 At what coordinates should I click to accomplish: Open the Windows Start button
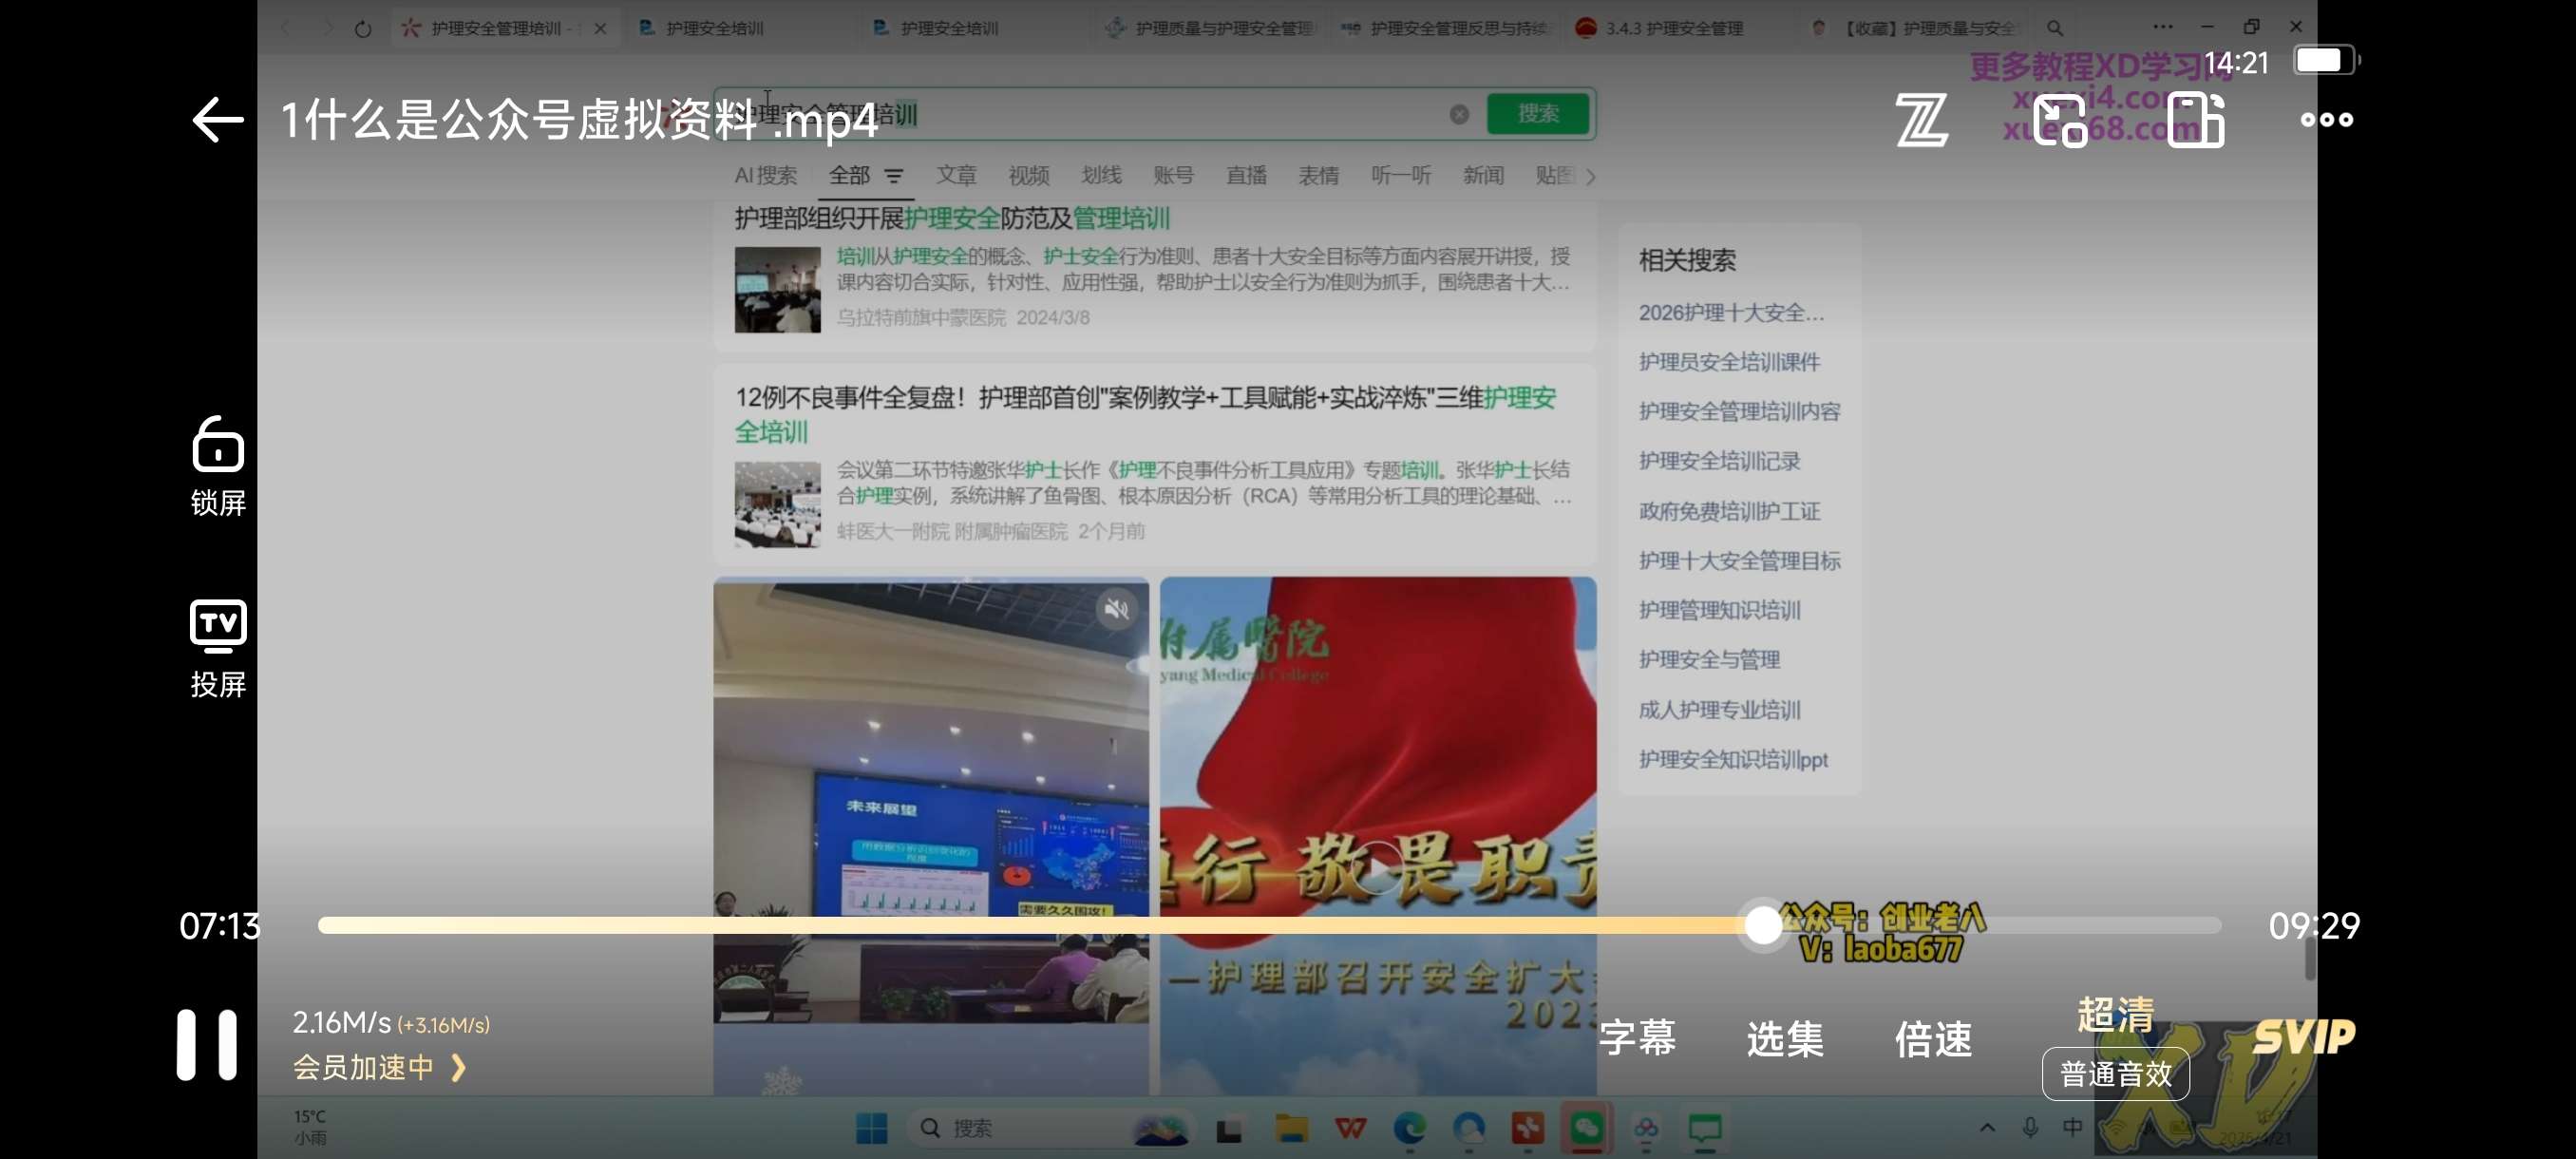pos(871,1128)
